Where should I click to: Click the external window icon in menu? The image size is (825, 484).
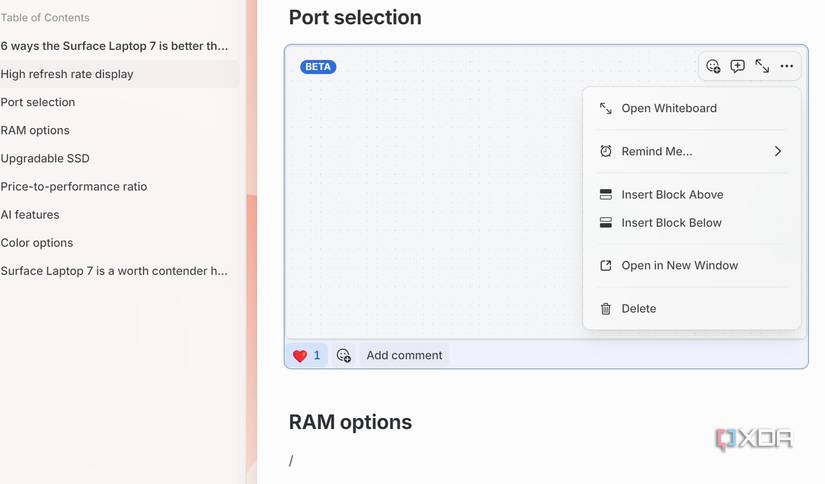[x=606, y=266]
